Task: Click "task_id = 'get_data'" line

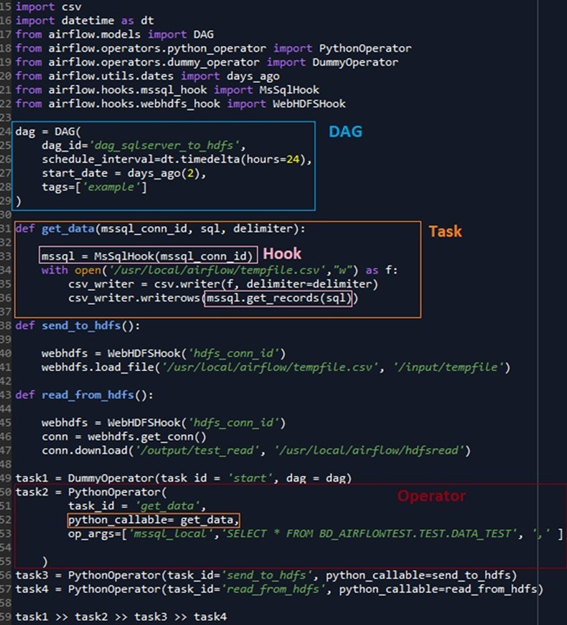Action: (137, 506)
